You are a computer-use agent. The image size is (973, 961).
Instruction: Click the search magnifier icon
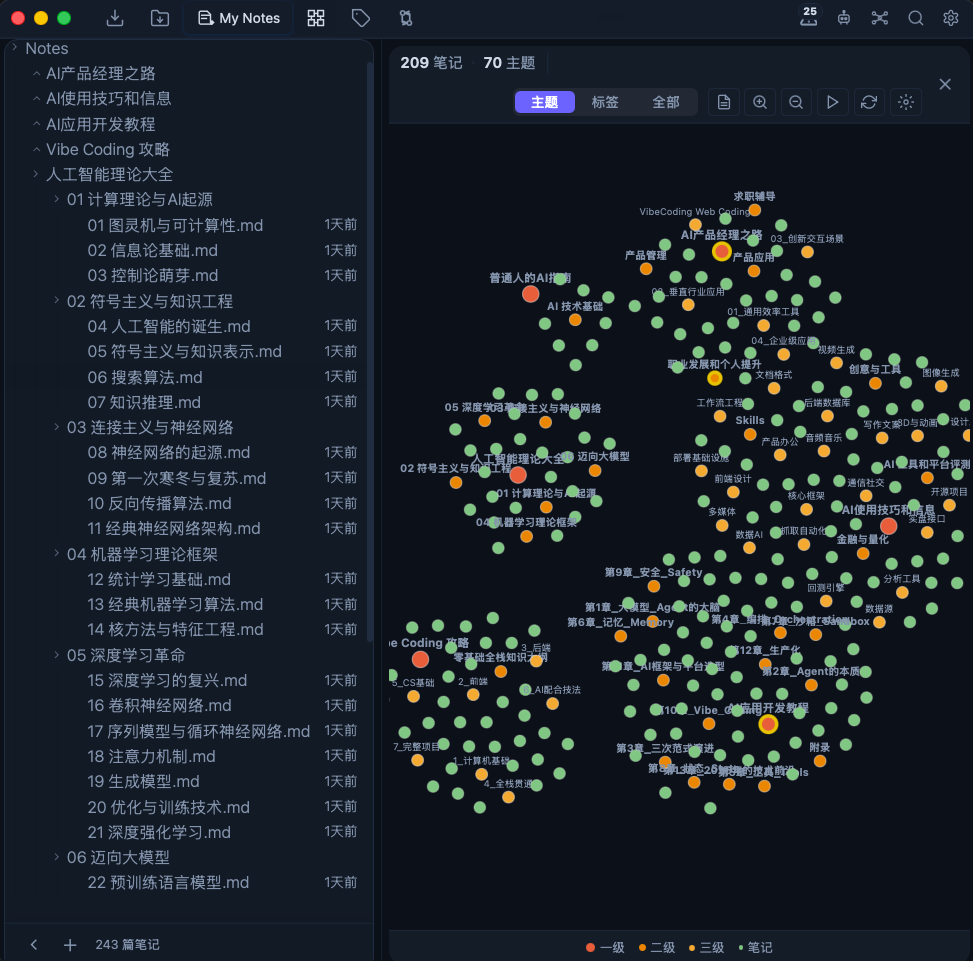[x=916, y=18]
